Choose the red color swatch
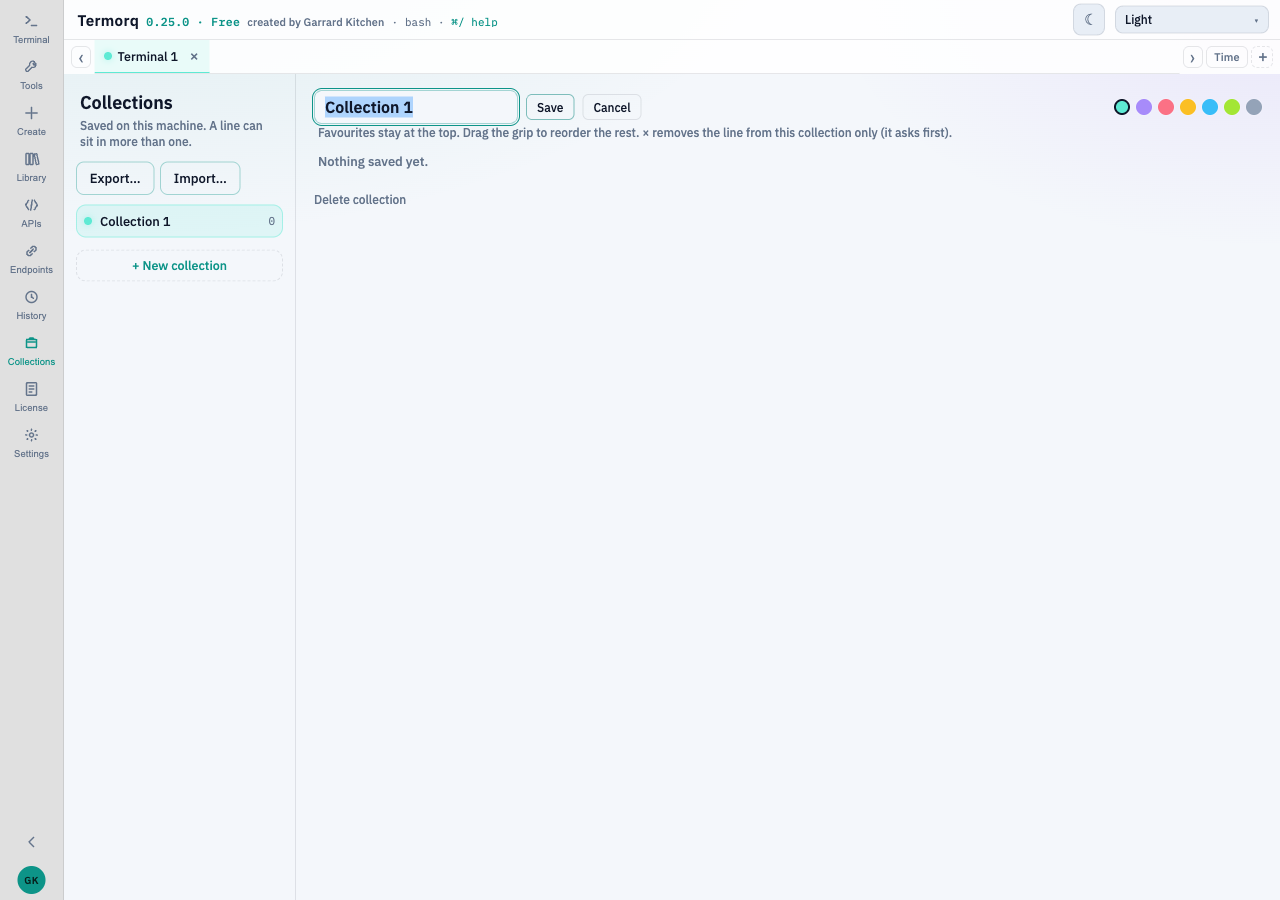The width and height of the screenshot is (1280, 900). pos(1166,107)
